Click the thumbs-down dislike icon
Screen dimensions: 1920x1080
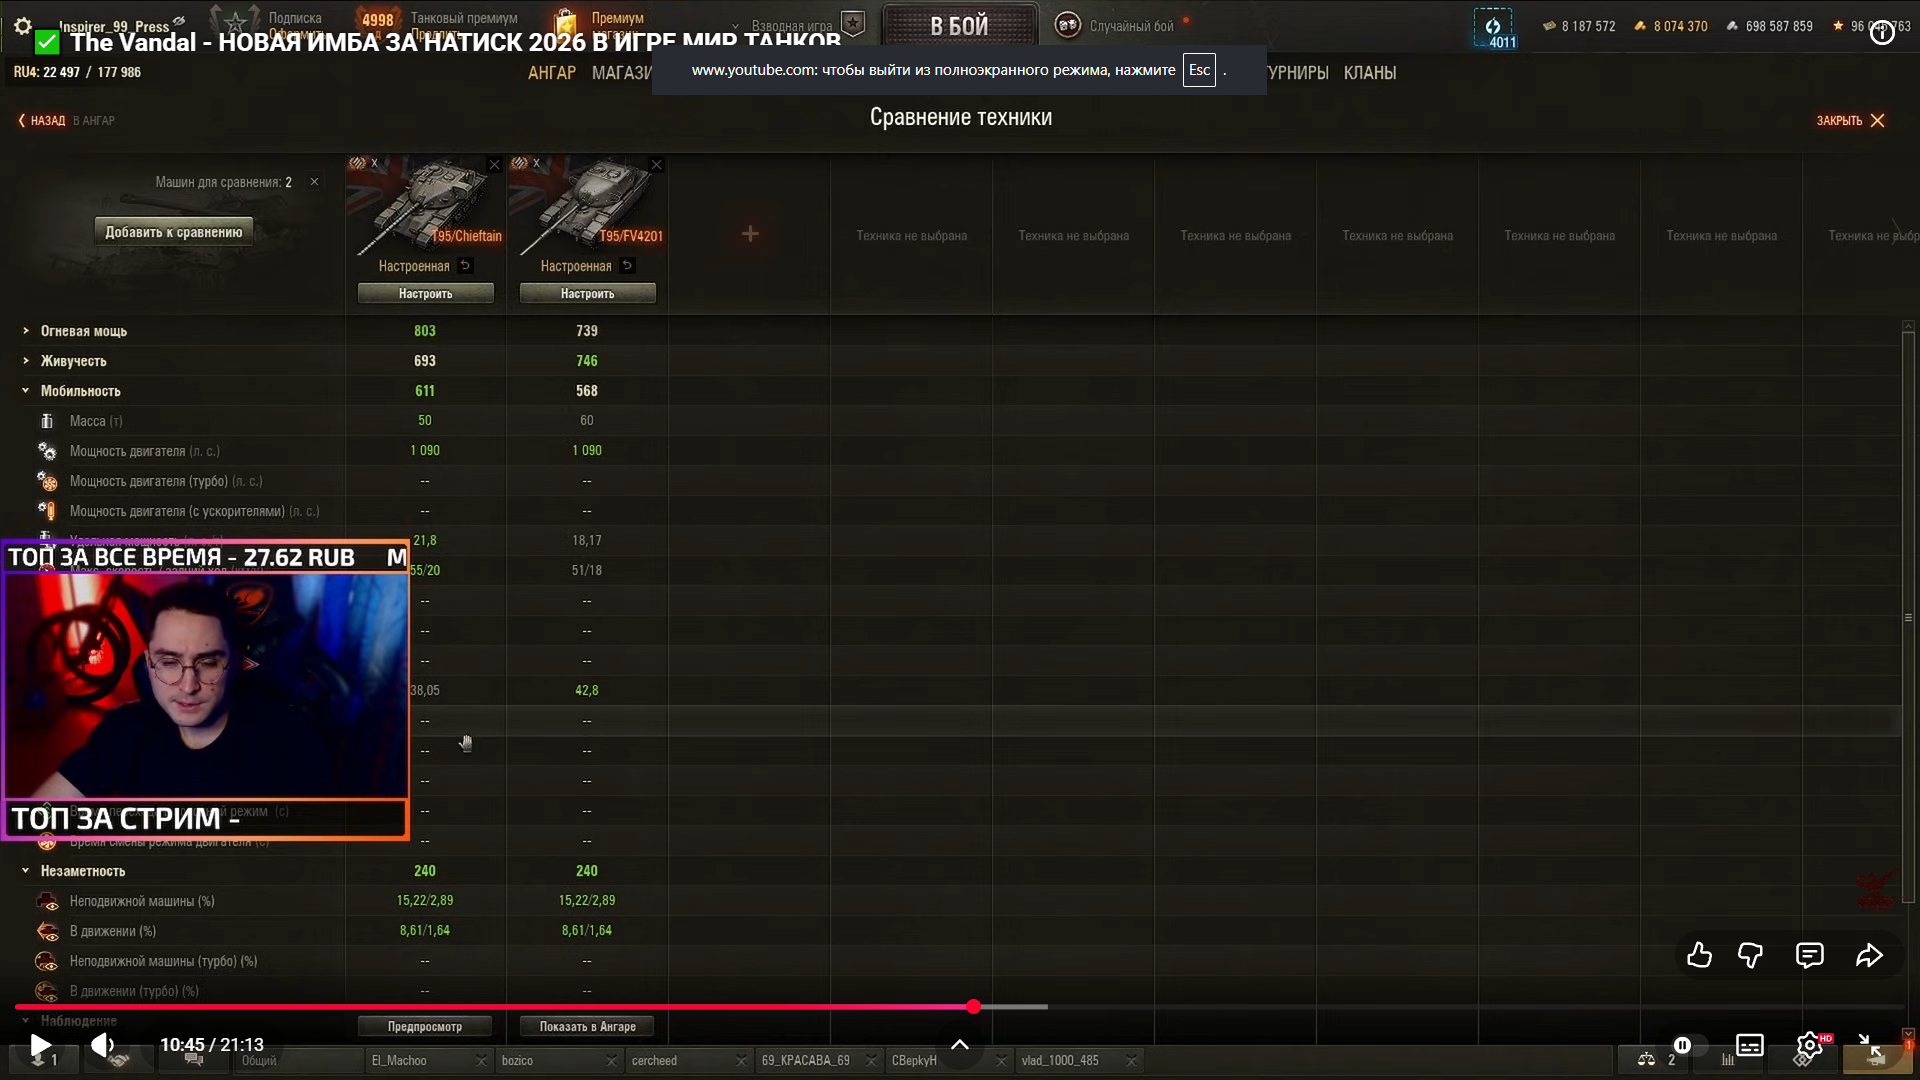[x=1750, y=956]
